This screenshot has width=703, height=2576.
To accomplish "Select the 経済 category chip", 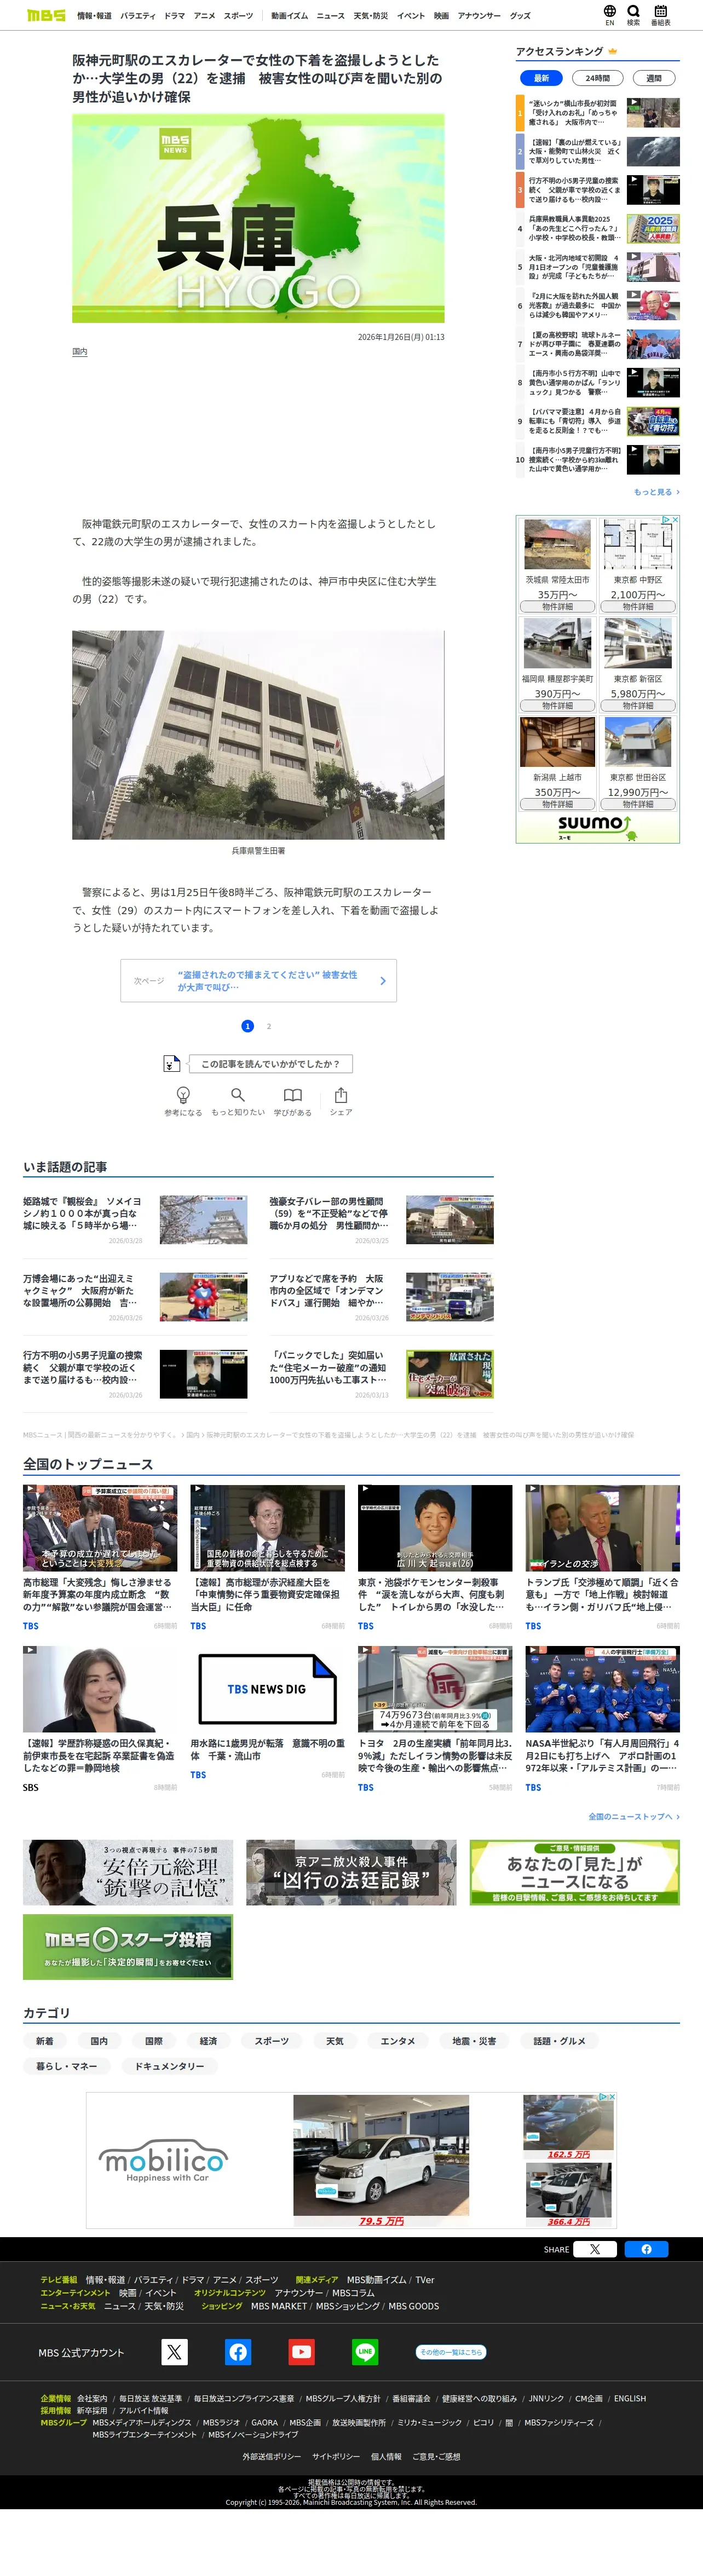I will coord(208,2041).
